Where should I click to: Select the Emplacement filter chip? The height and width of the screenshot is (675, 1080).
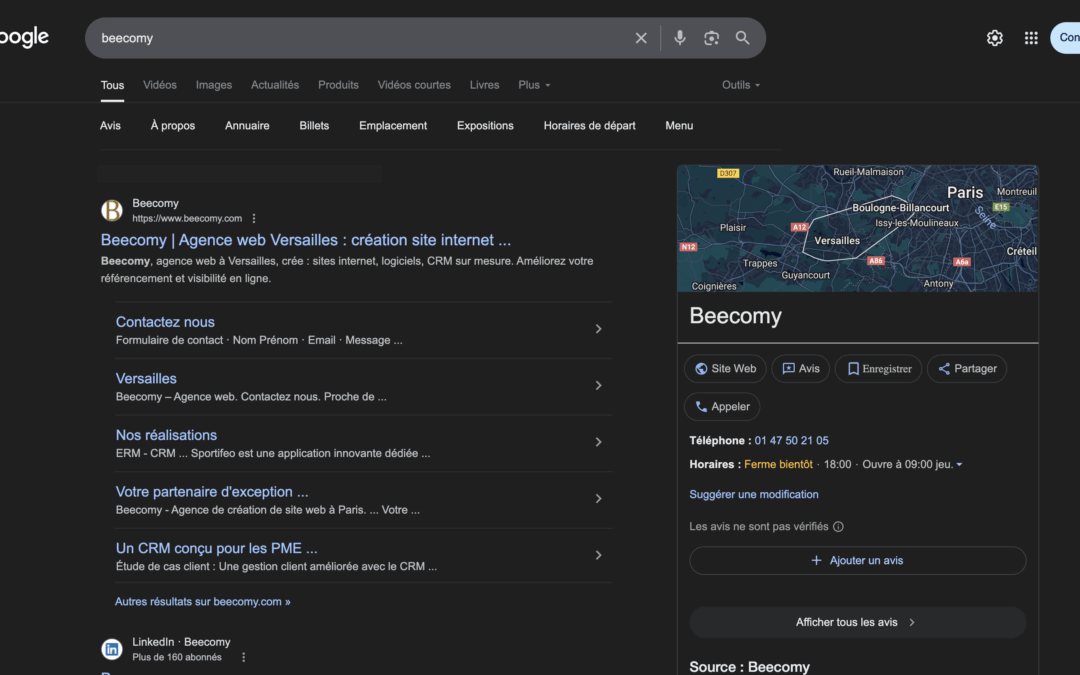(x=393, y=125)
